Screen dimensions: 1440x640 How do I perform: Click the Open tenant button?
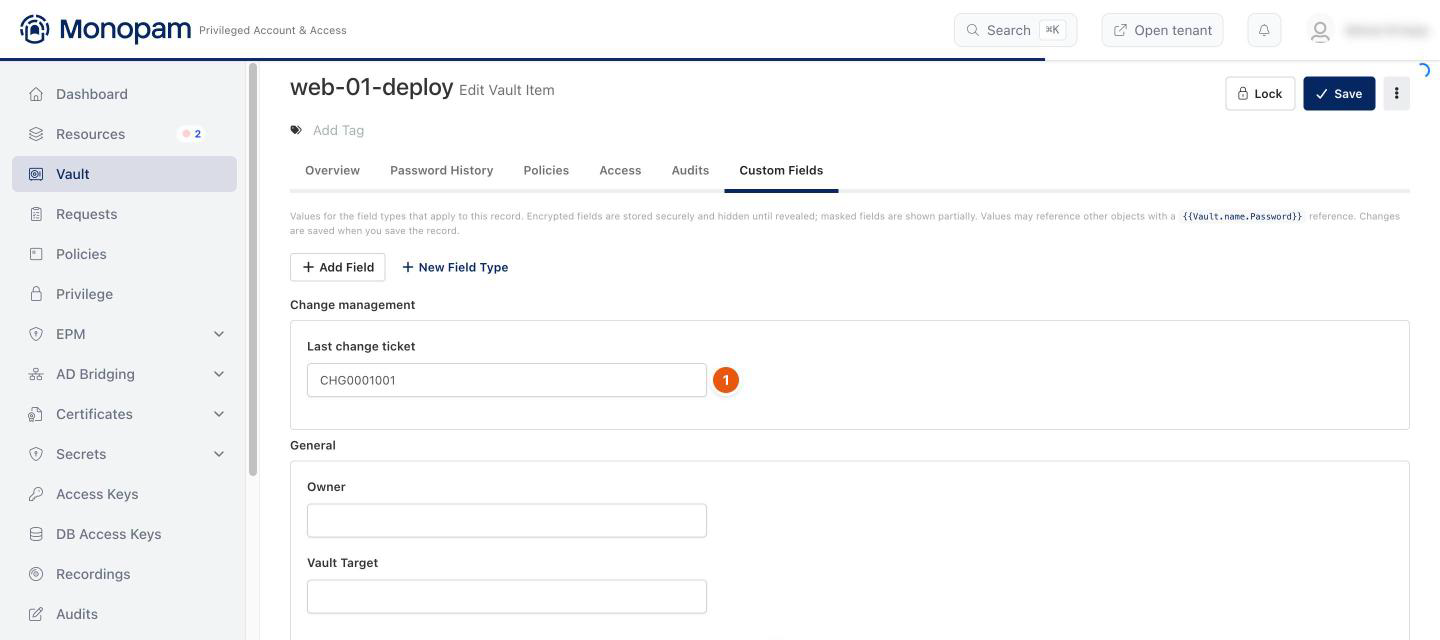pos(1162,30)
